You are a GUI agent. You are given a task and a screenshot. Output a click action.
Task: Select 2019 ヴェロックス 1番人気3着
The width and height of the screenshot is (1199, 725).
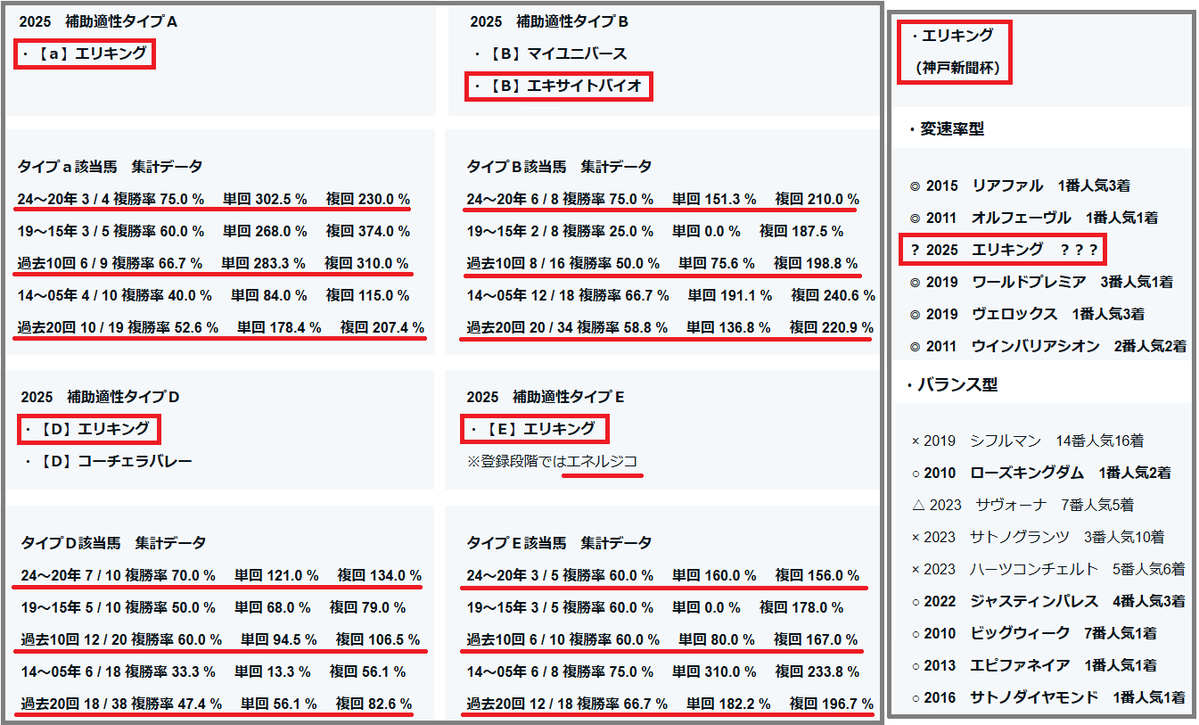click(1027, 314)
